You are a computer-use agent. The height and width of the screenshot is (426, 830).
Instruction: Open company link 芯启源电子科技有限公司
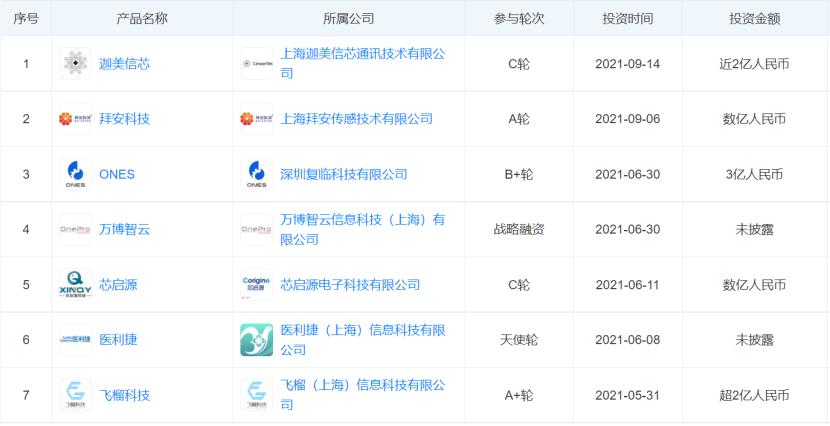(x=350, y=285)
